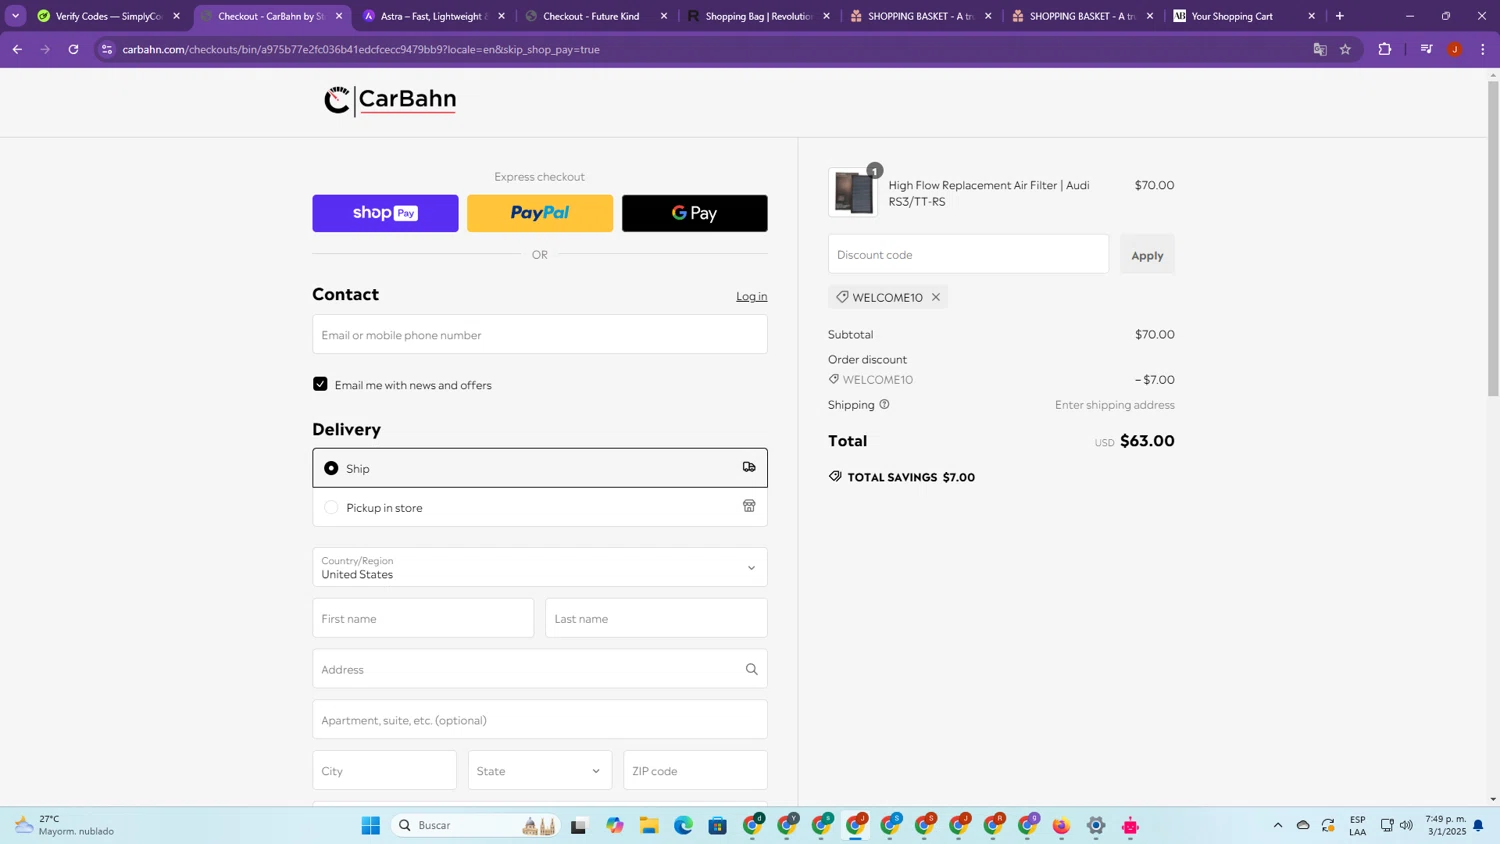Focus the Last name field
This screenshot has width=1500, height=844.
click(x=656, y=618)
